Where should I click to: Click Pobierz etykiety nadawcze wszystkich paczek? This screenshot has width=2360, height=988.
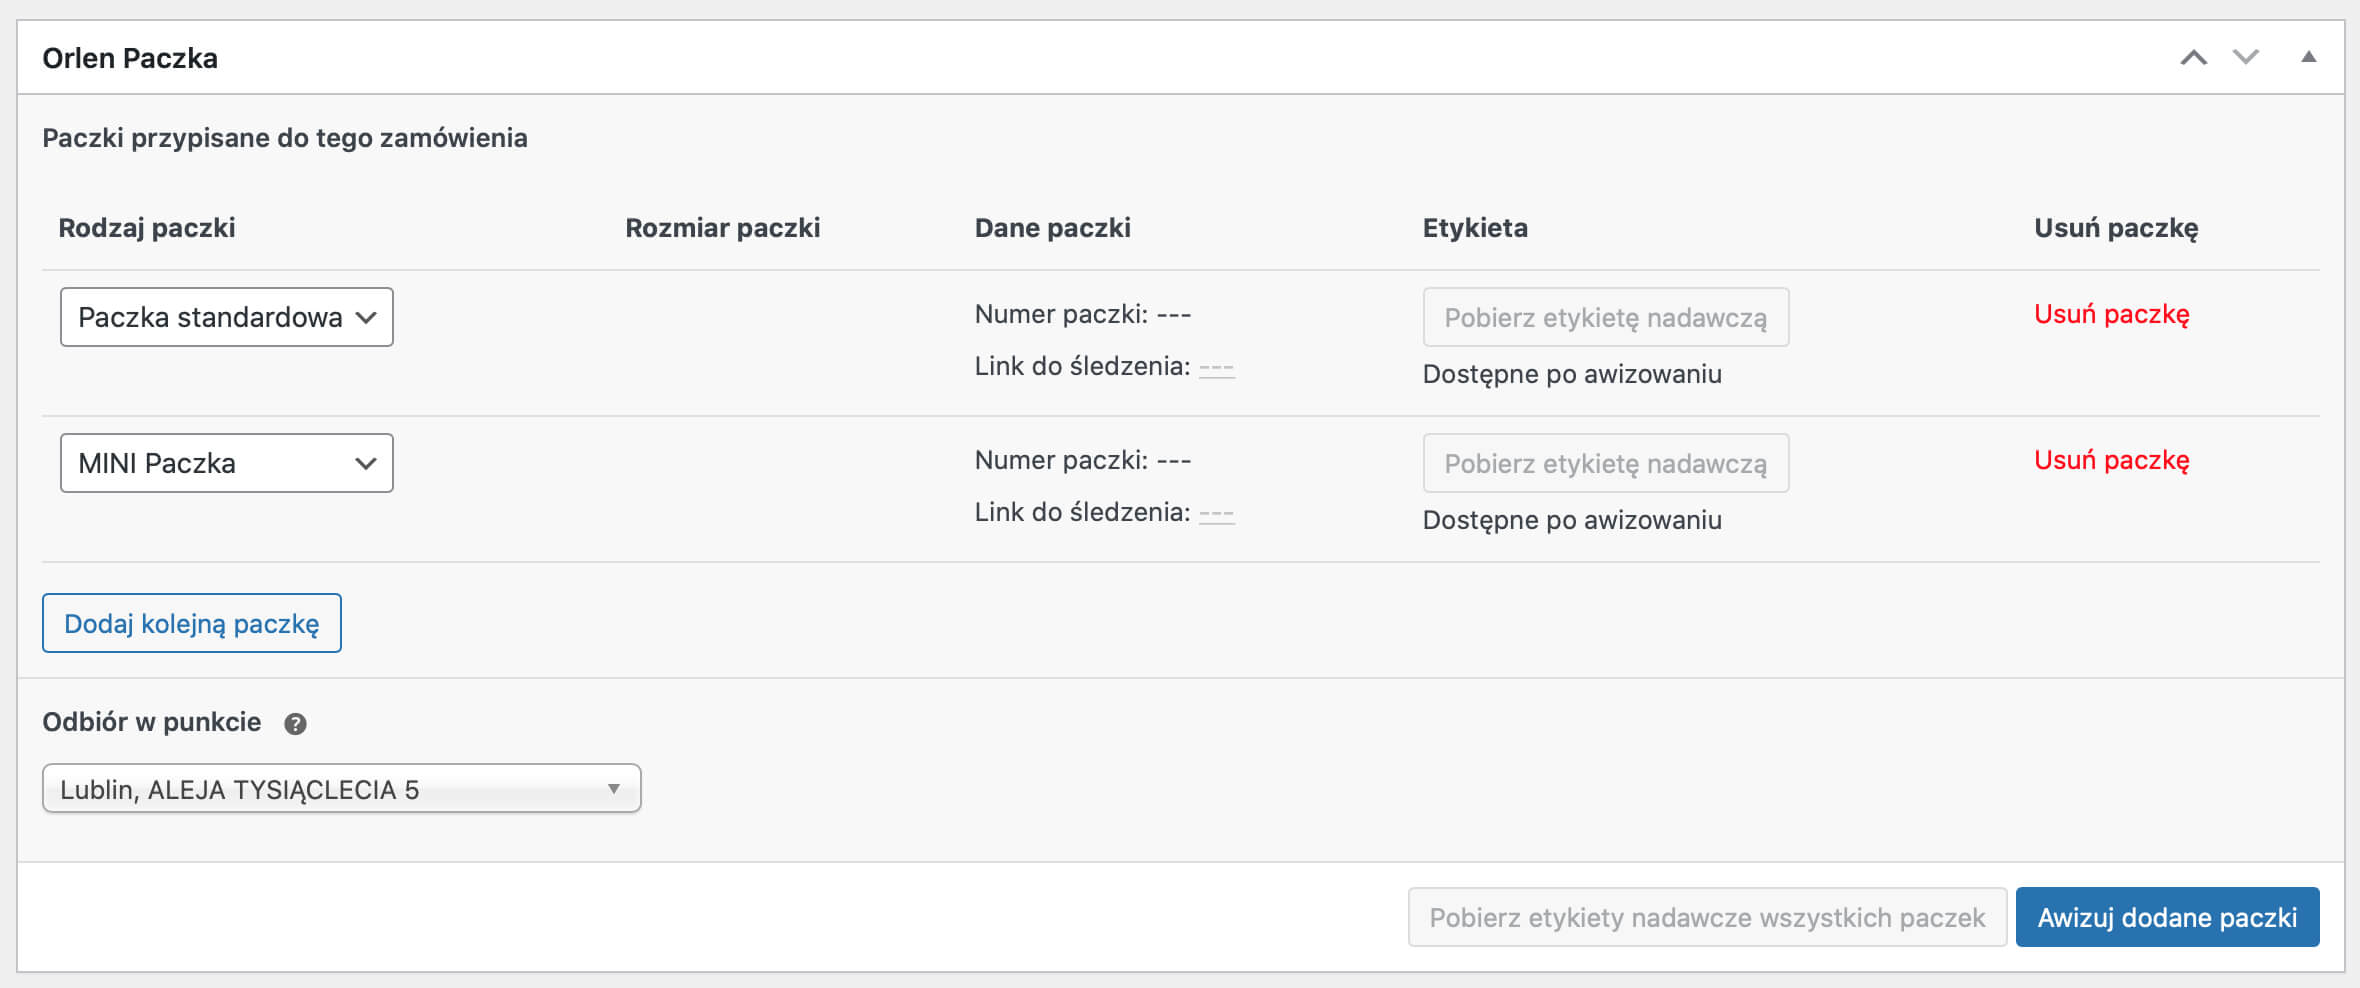[1707, 917]
